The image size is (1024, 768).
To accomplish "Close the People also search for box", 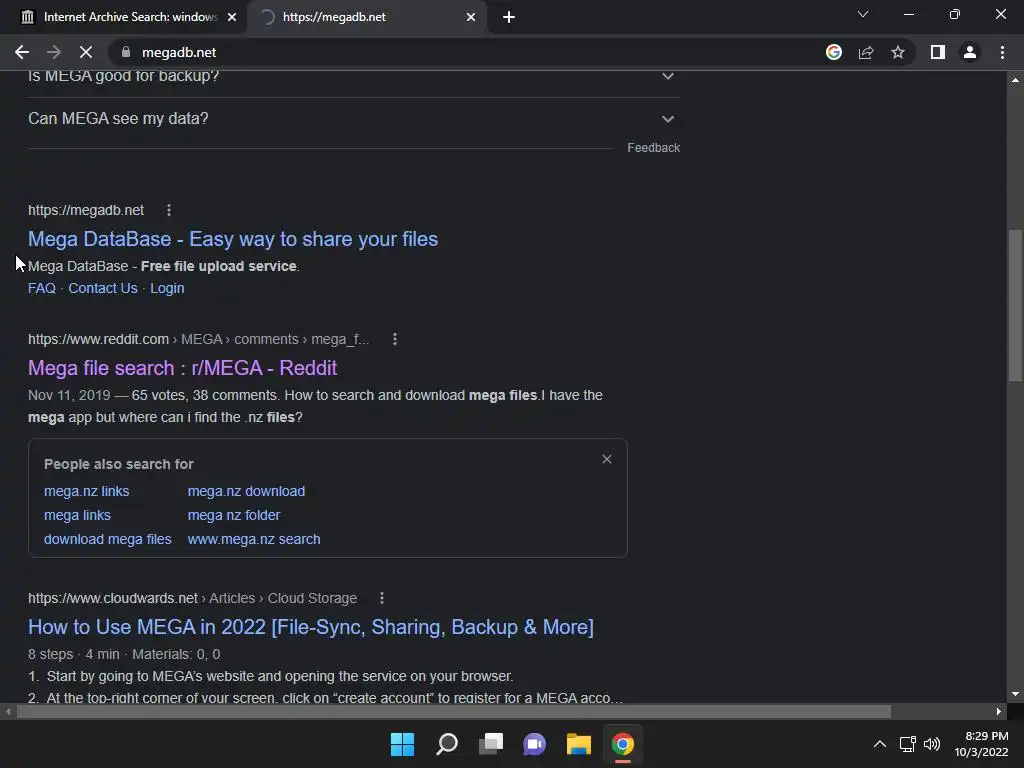I will (x=607, y=459).
